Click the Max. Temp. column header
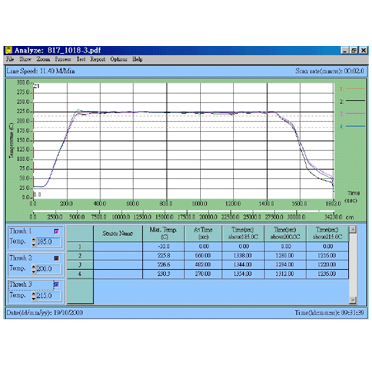Screen dimensions: 372x372 point(163,233)
